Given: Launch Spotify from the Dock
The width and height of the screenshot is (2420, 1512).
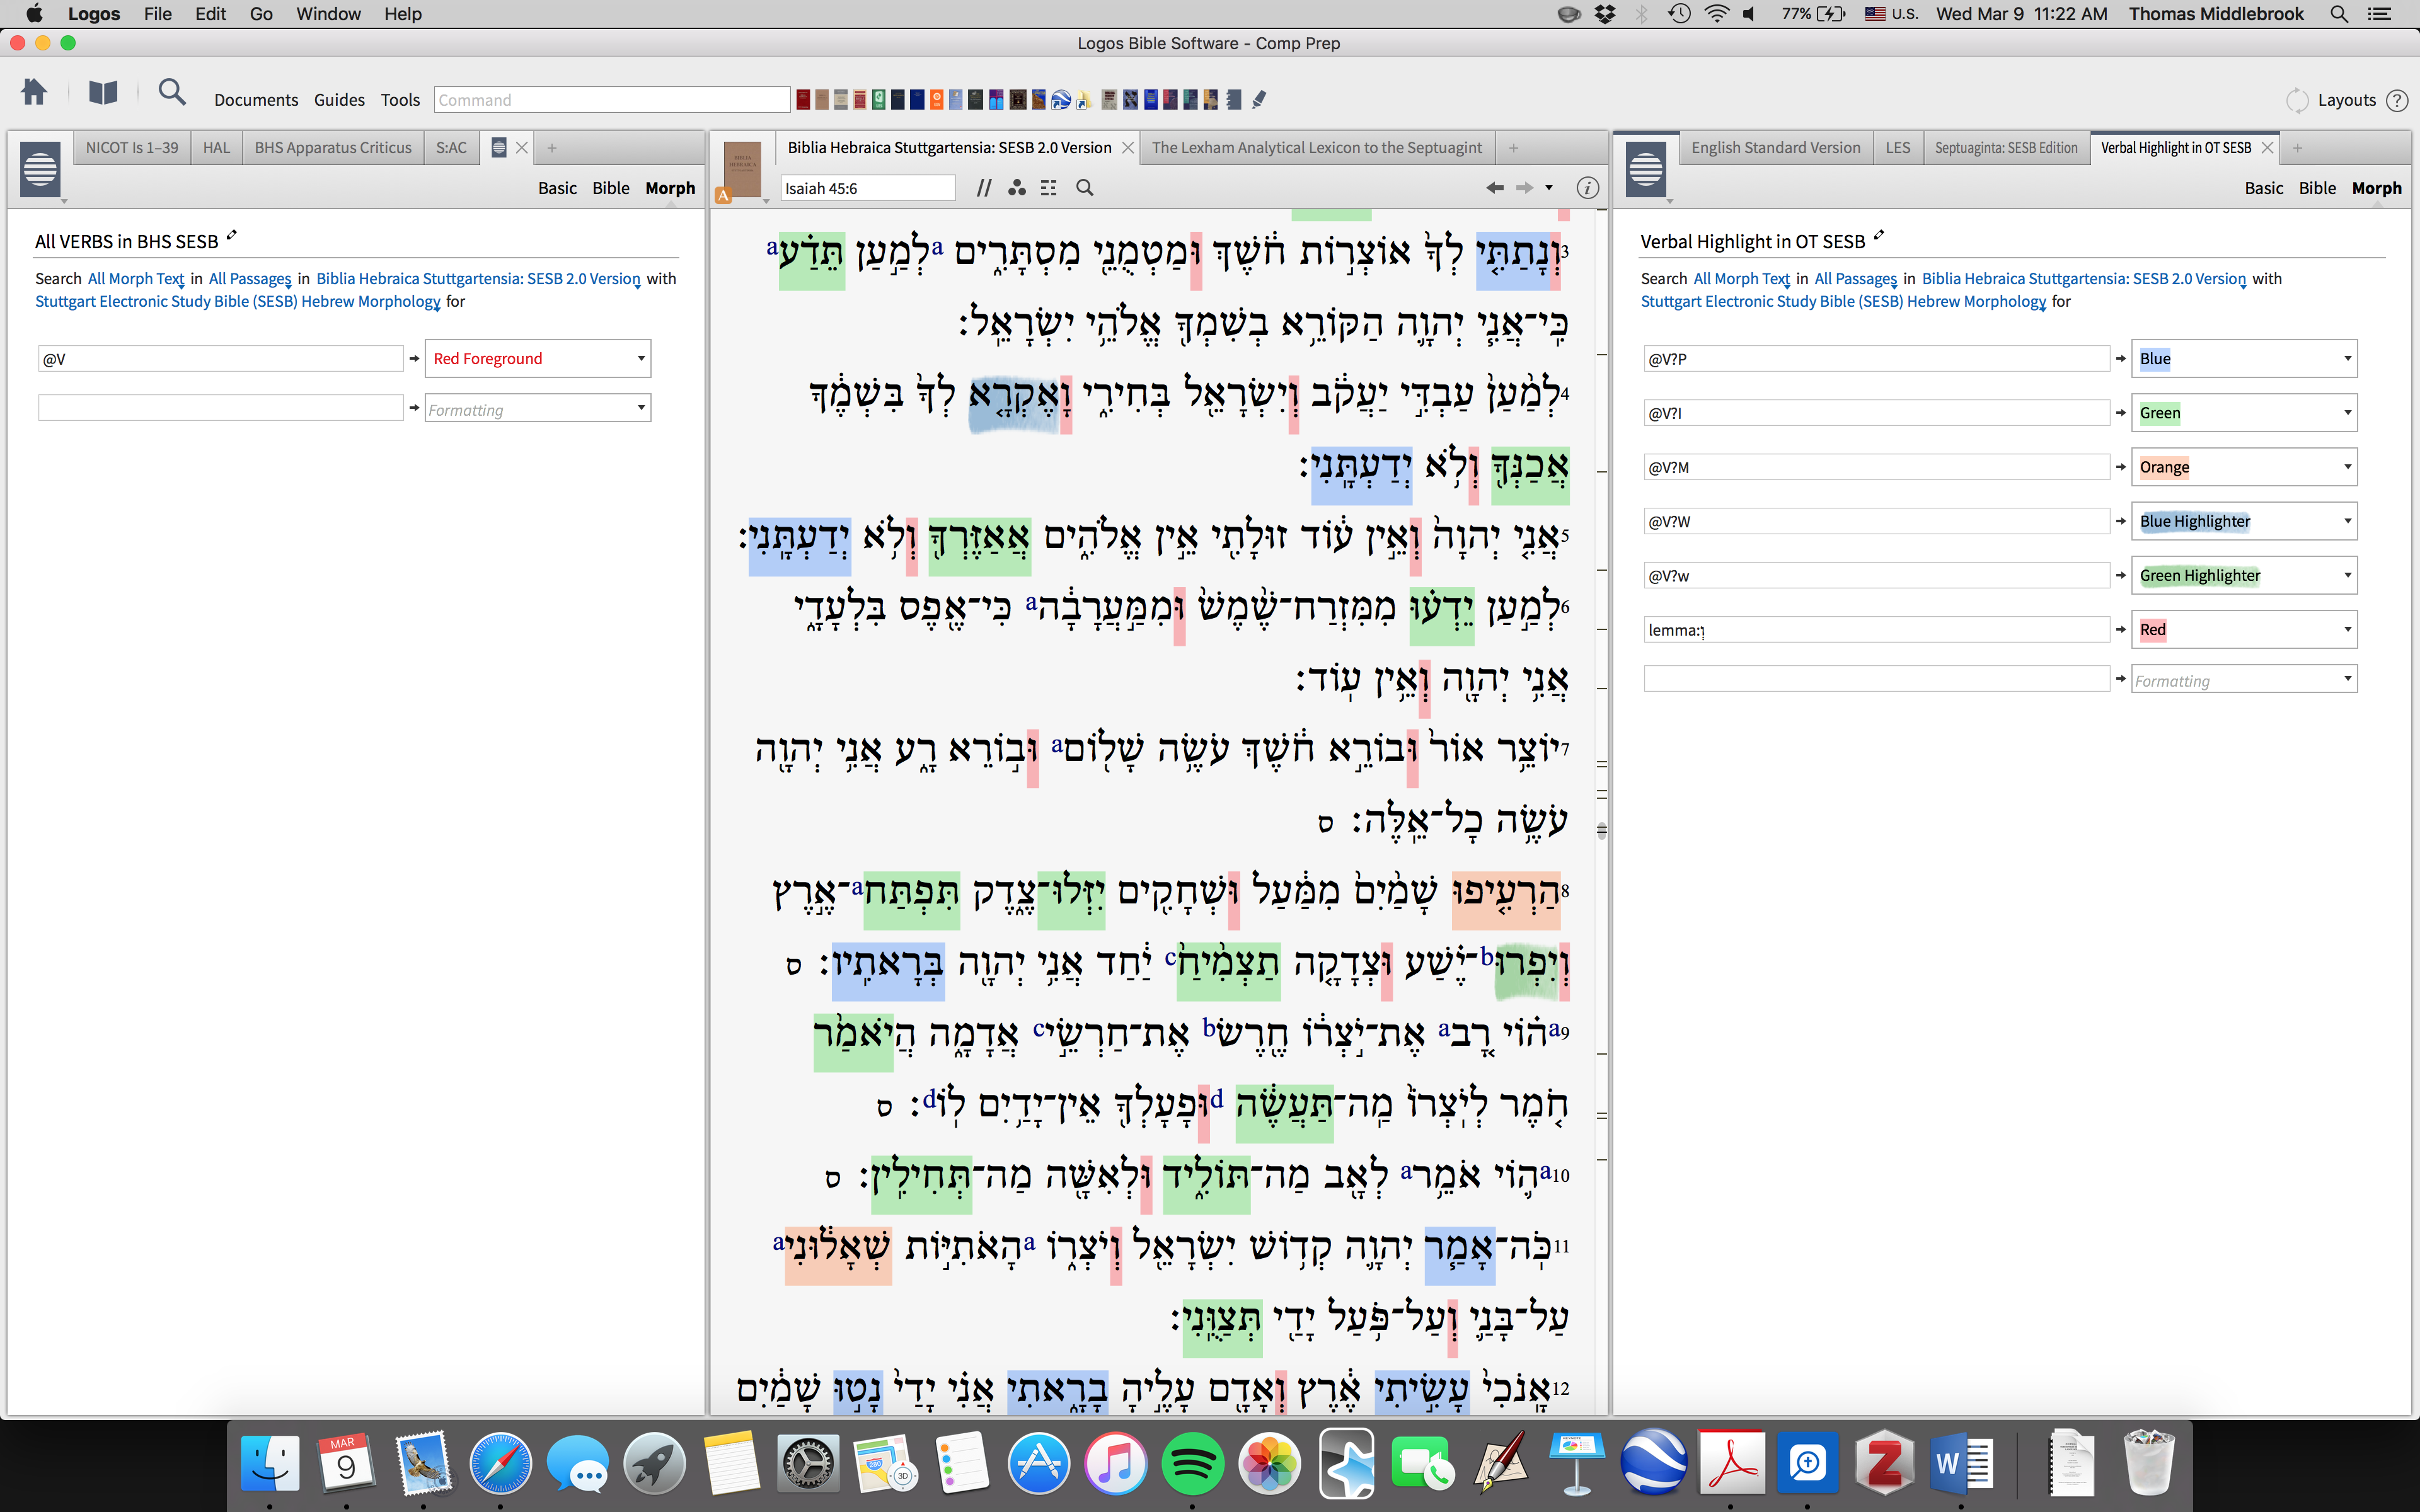Looking at the screenshot, I should pos(1192,1464).
